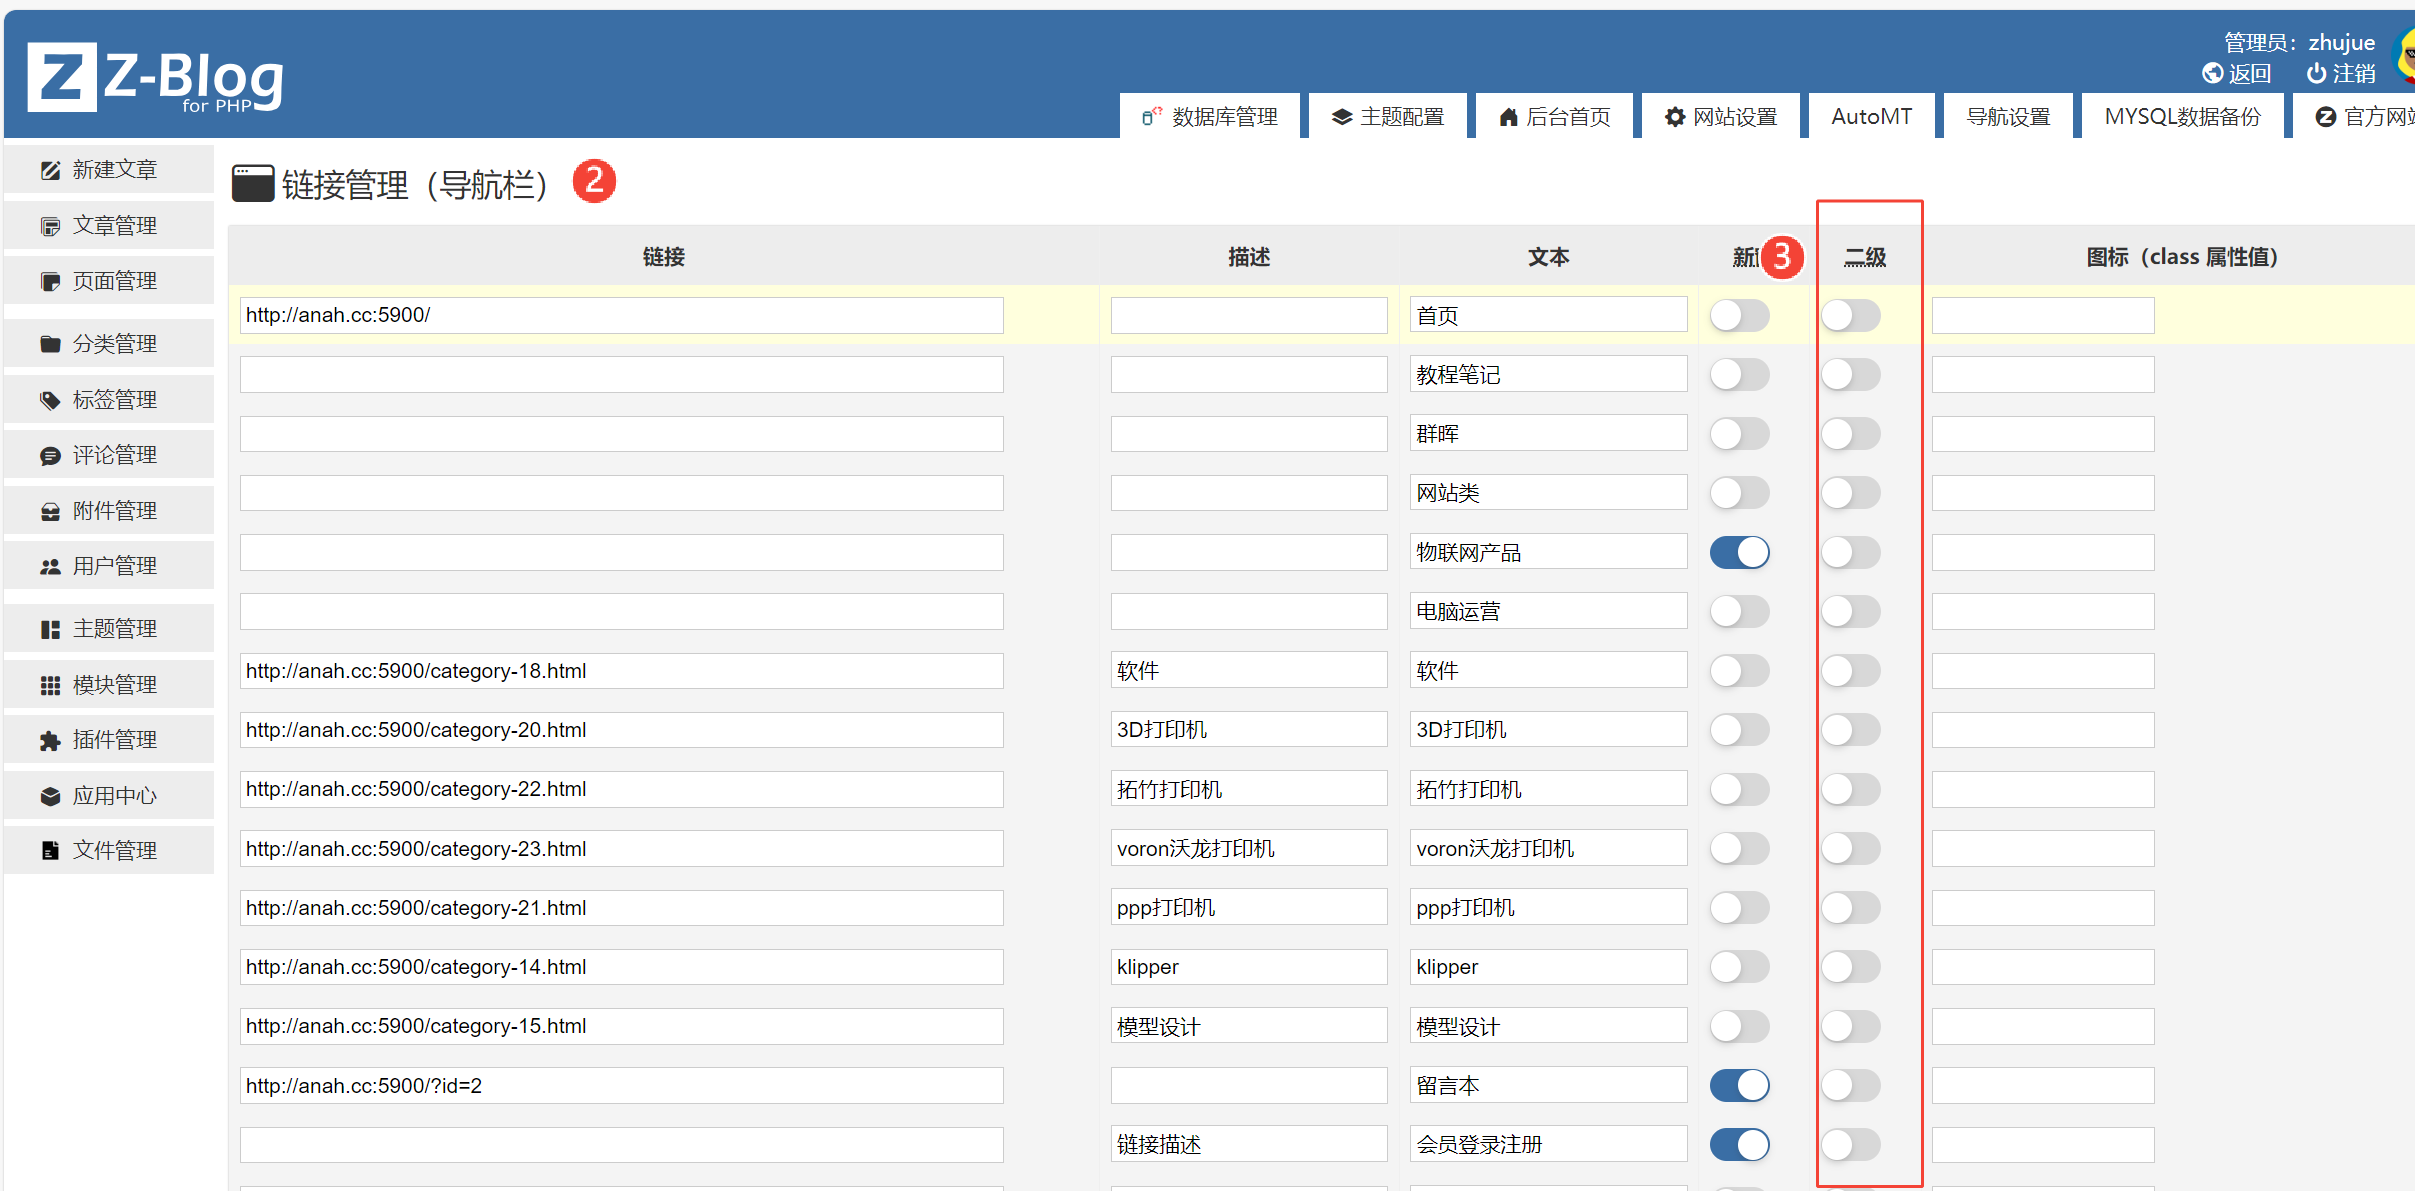Viewport: 2415px width, 1191px height.
Task: Click the new article pencil icon
Action: pyautogui.click(x=50, y=170)
